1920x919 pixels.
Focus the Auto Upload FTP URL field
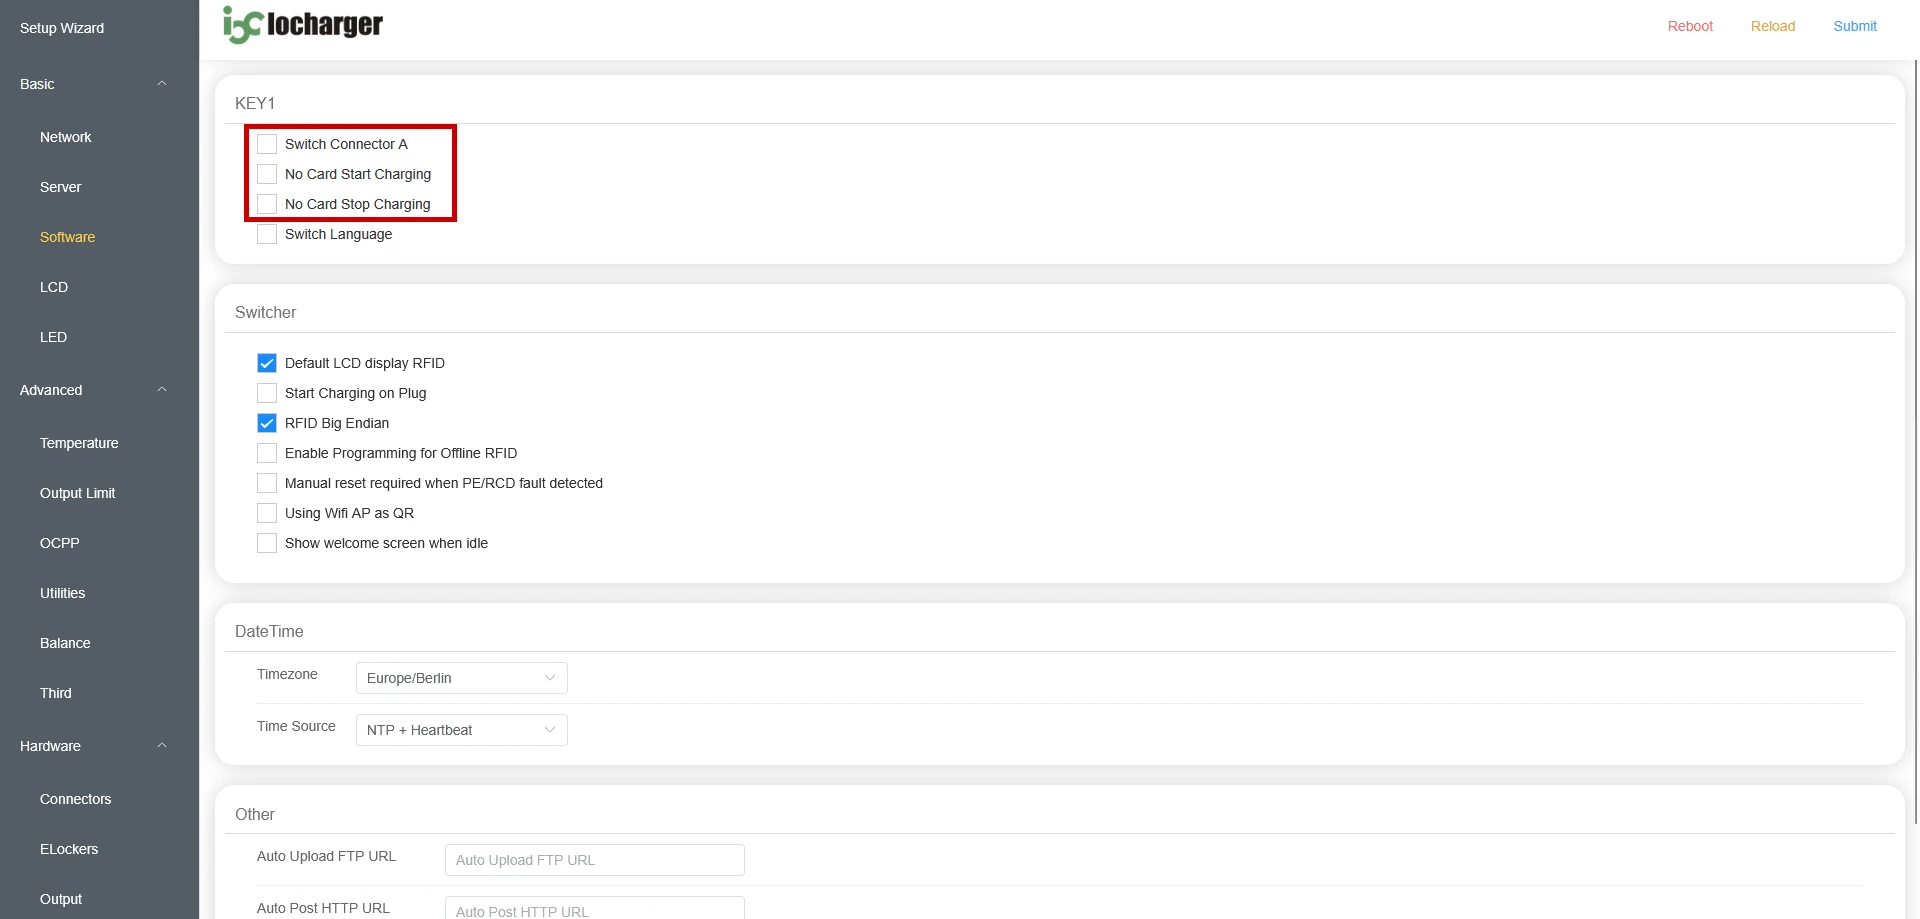point(594,860)
